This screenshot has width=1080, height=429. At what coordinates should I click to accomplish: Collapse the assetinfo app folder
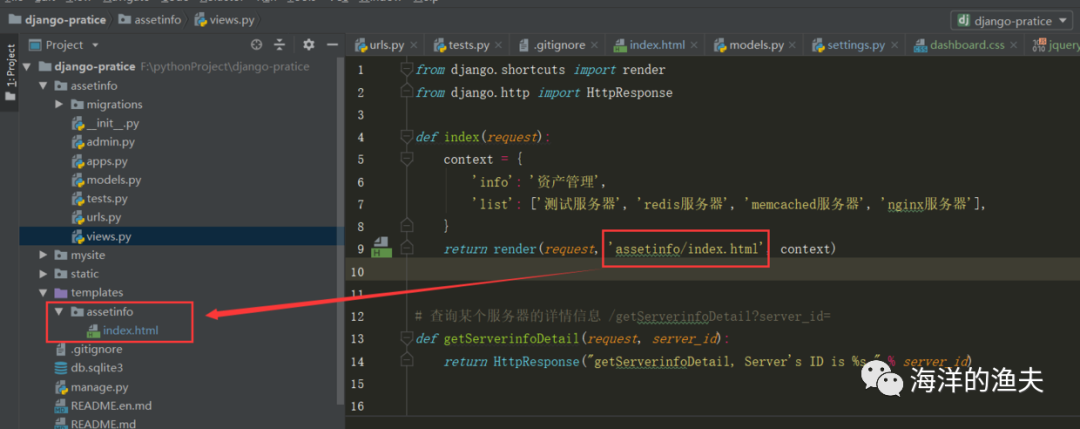pos(43,86)
